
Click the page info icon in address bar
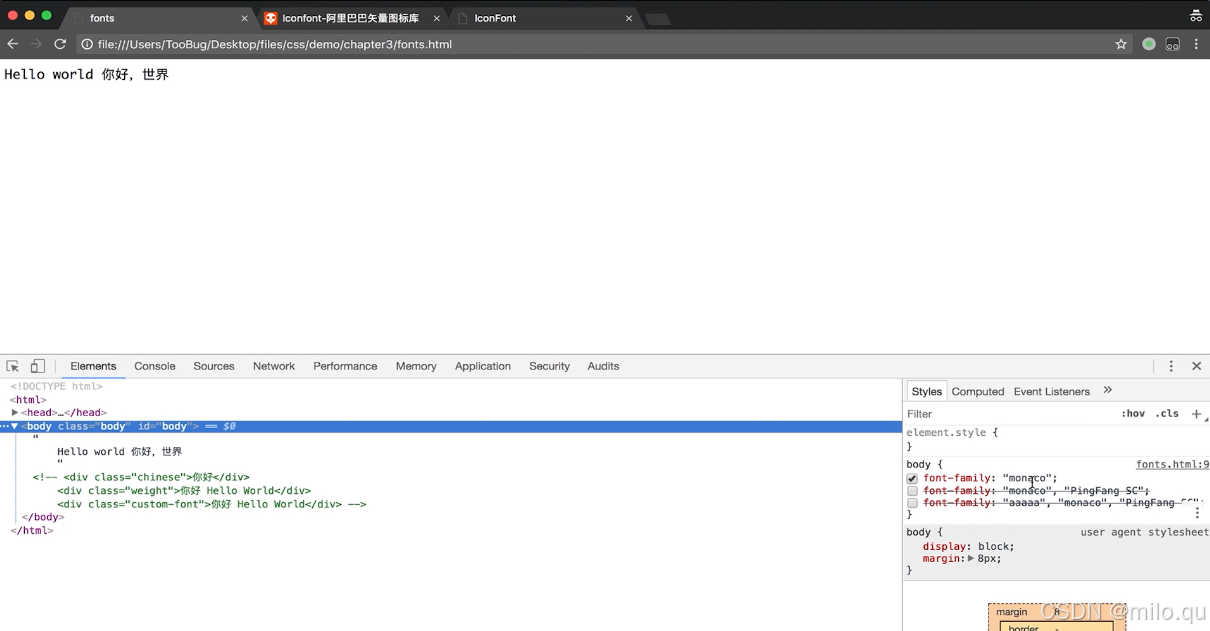point(87,44)
